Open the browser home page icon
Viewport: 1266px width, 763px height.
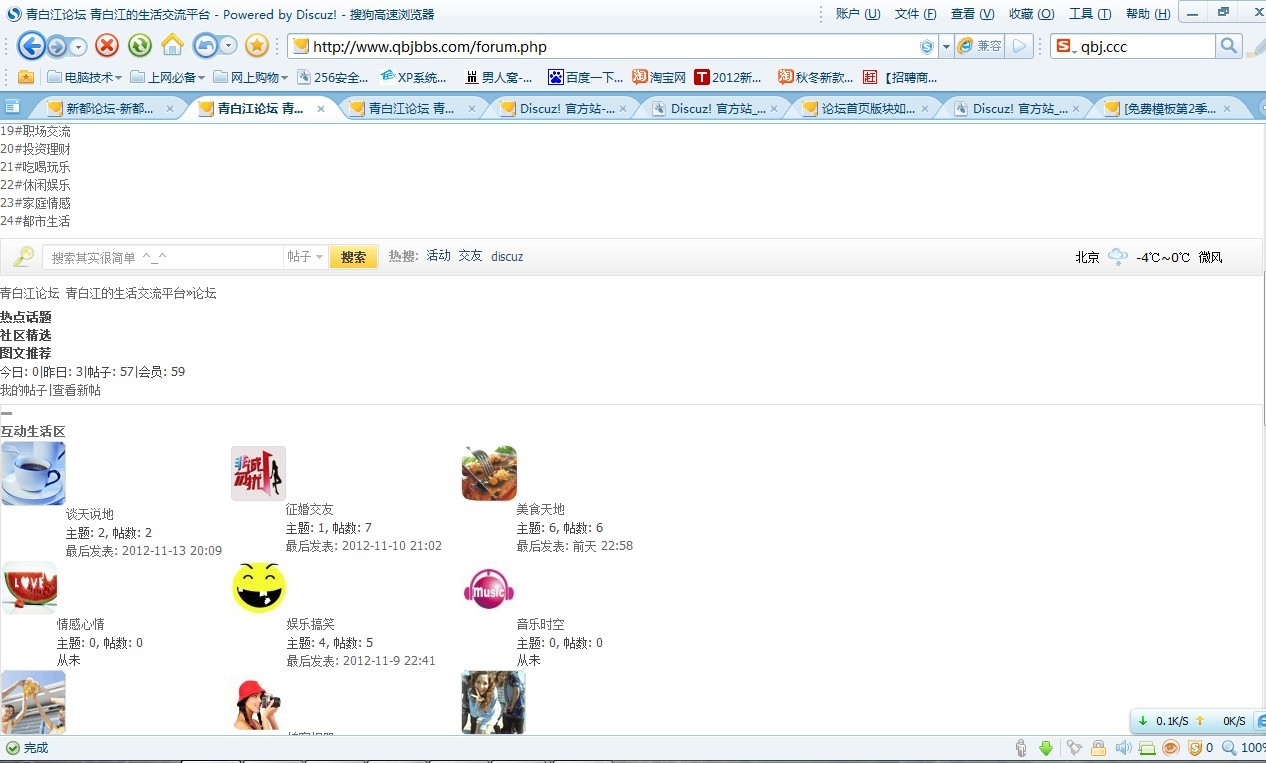(x=172, y=46)
